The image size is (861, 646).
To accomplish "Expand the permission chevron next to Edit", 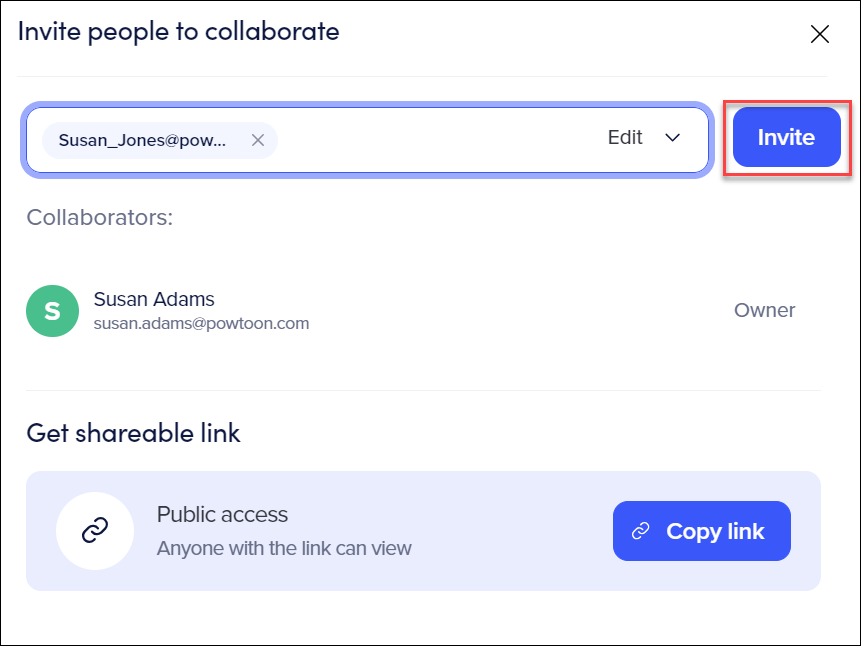I will (x=673, y=137).
